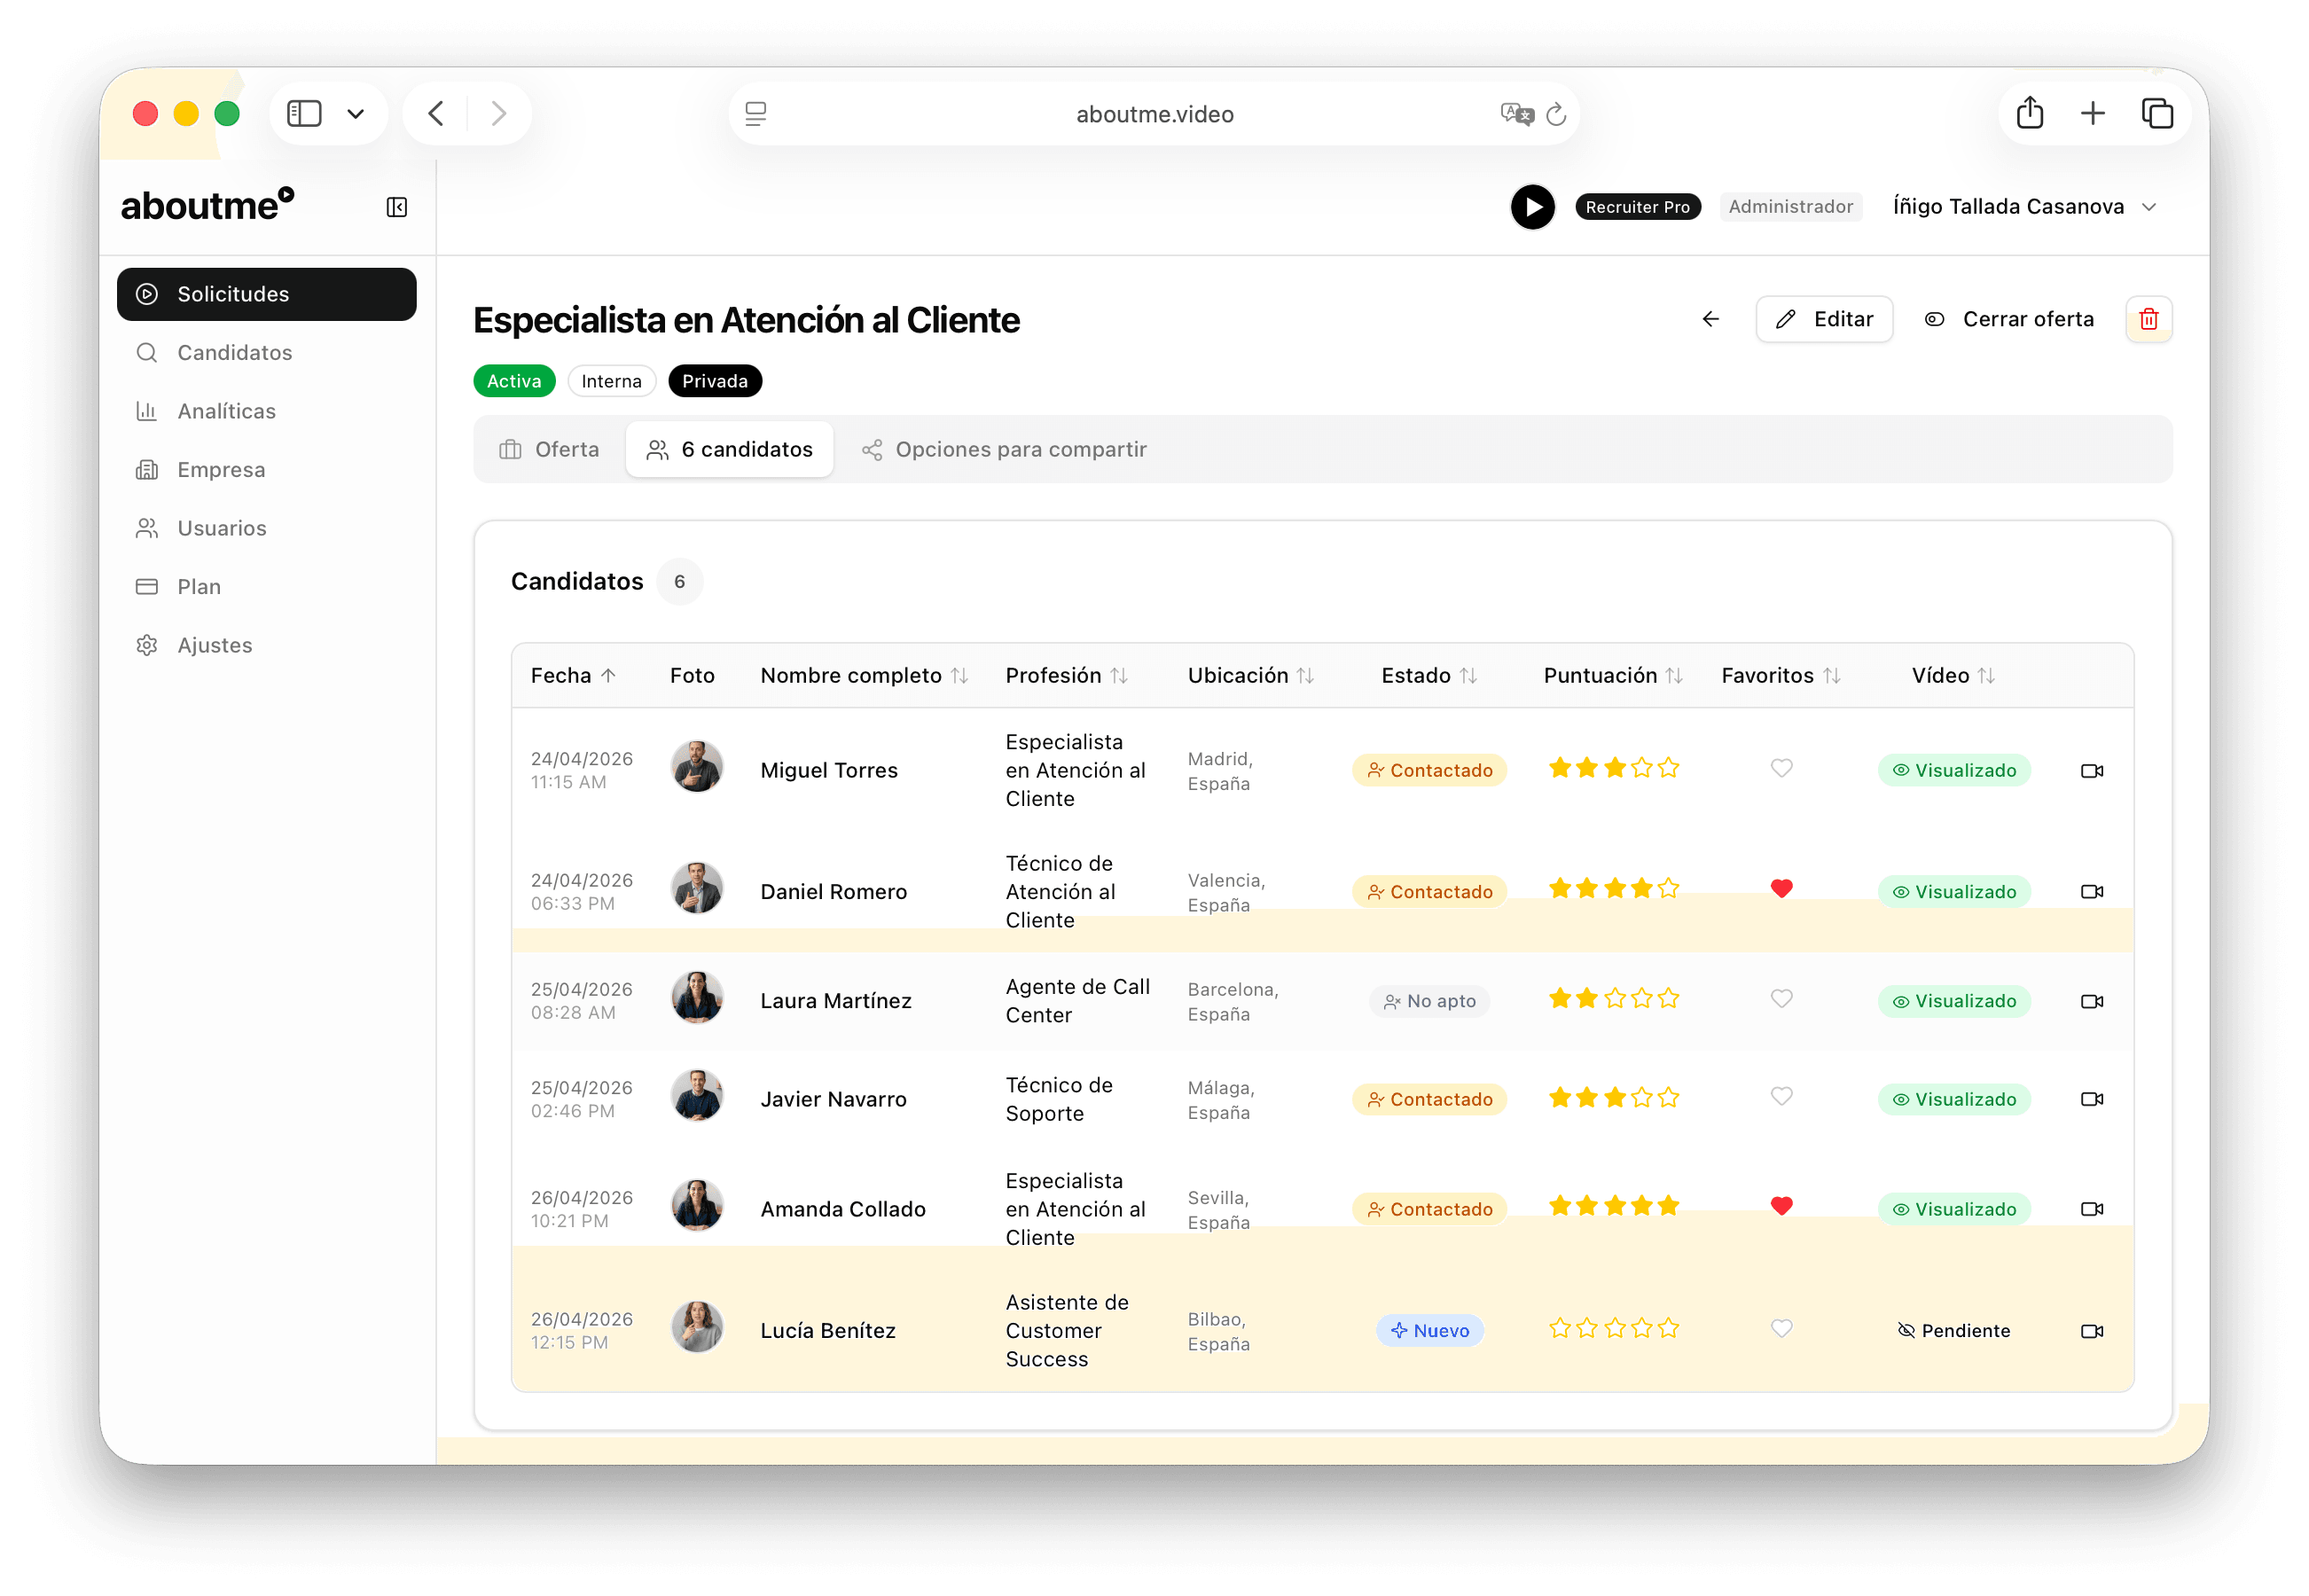
Task: Set Daniel Romero rating to fifth star
Action: [x=1668, y=888]
